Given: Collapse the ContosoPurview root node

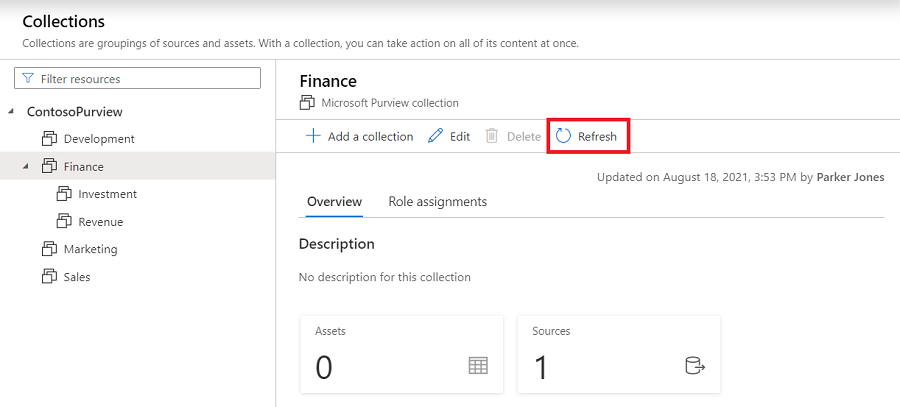Looking at the screenshot, I should click(11, 112).
